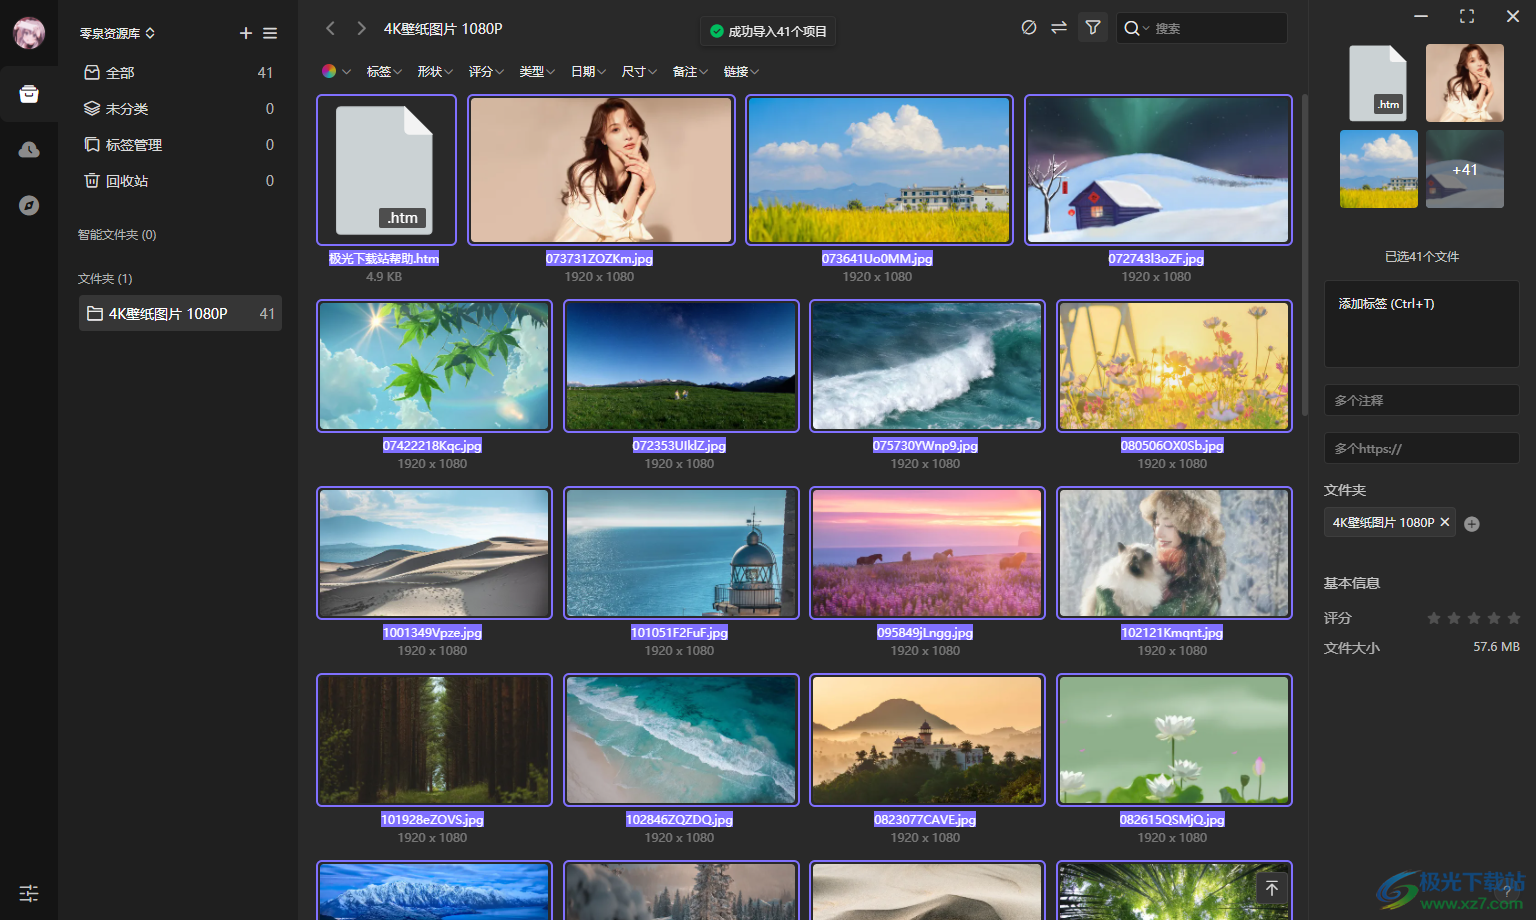Click the sort swap arrows icon
The image size is (1536, 920).
pos(1059,28)
